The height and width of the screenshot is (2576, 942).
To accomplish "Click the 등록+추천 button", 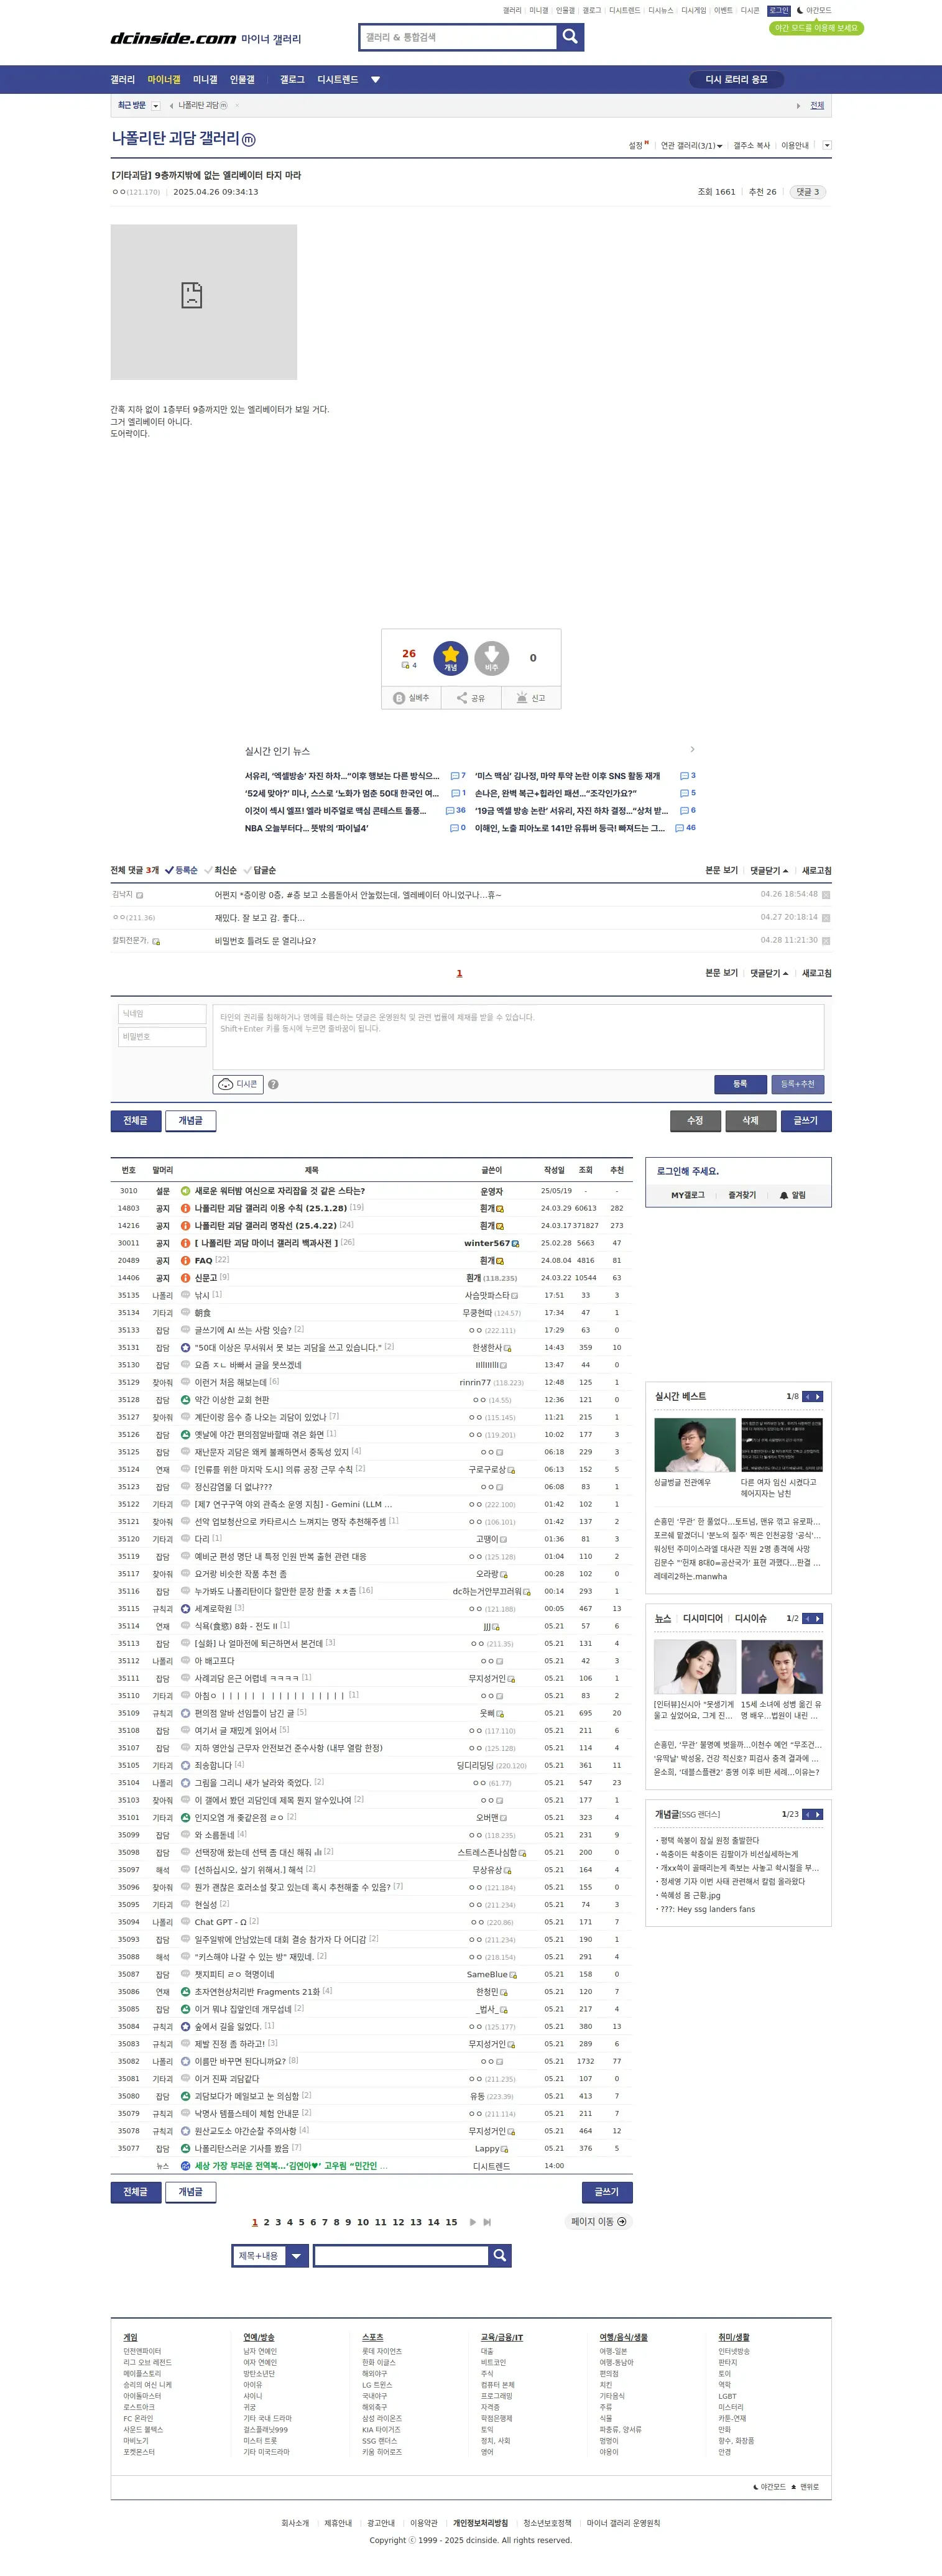I will pos(797,1084).
